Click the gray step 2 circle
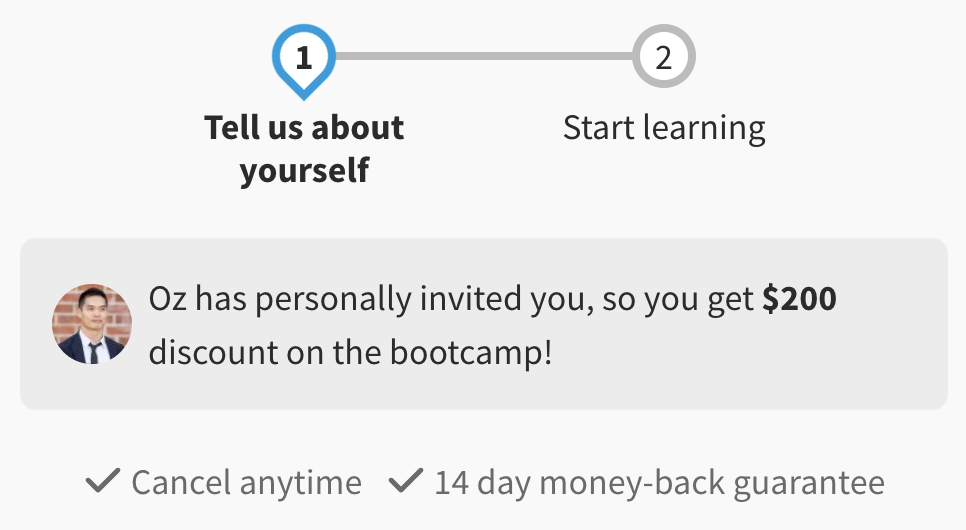966x530 pixels. pyautogui.click(x=663, y=57)
